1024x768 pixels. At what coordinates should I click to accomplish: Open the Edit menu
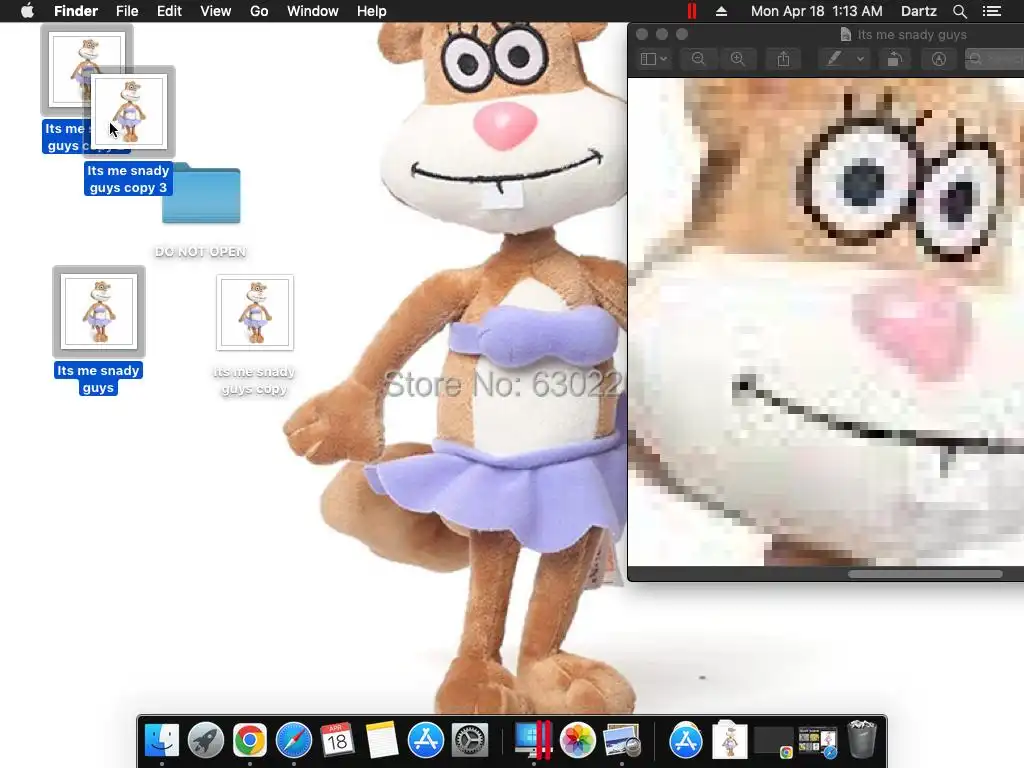tap(169, 11)
